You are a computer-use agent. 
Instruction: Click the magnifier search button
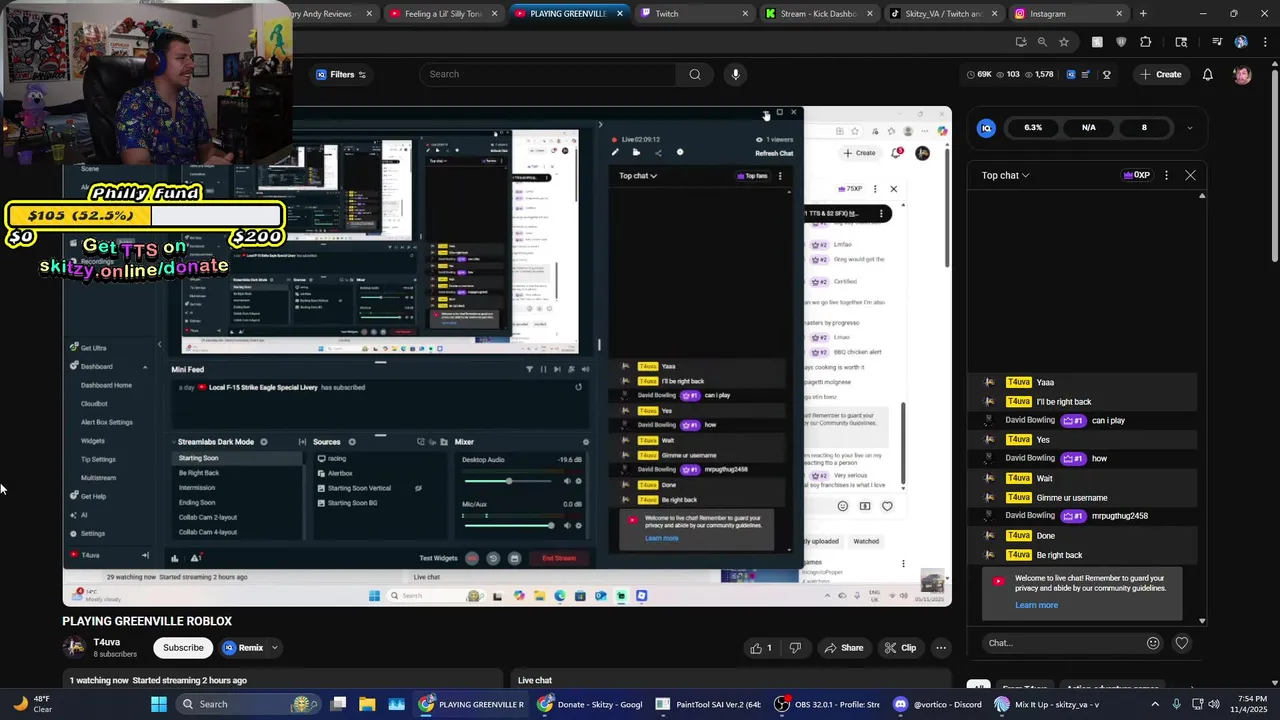pyautogui.click(x=695, y=74)
